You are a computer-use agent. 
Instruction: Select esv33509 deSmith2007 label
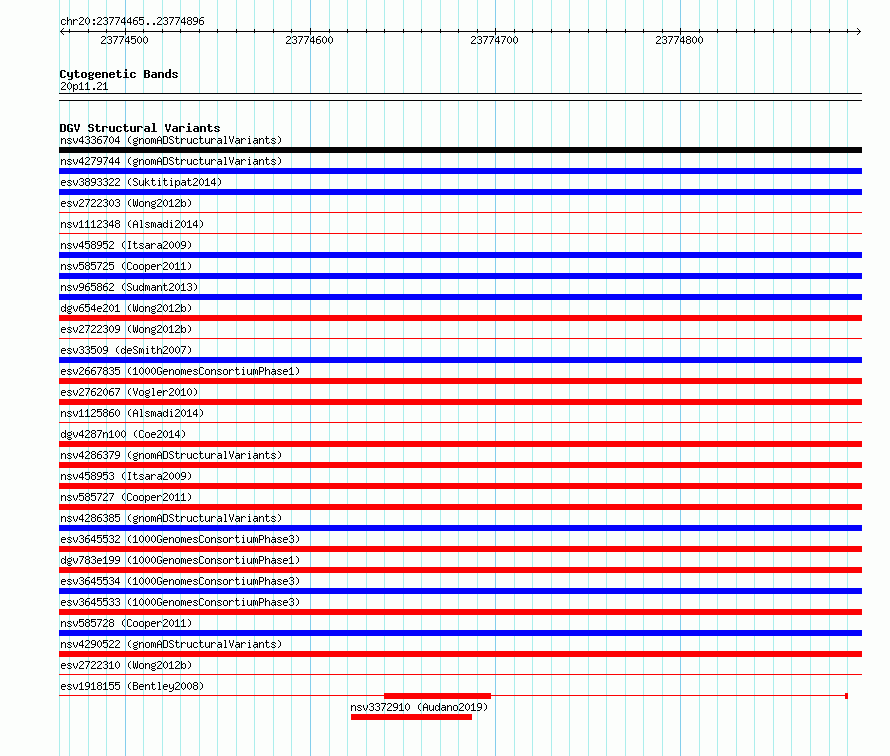[x=126, y=350]
